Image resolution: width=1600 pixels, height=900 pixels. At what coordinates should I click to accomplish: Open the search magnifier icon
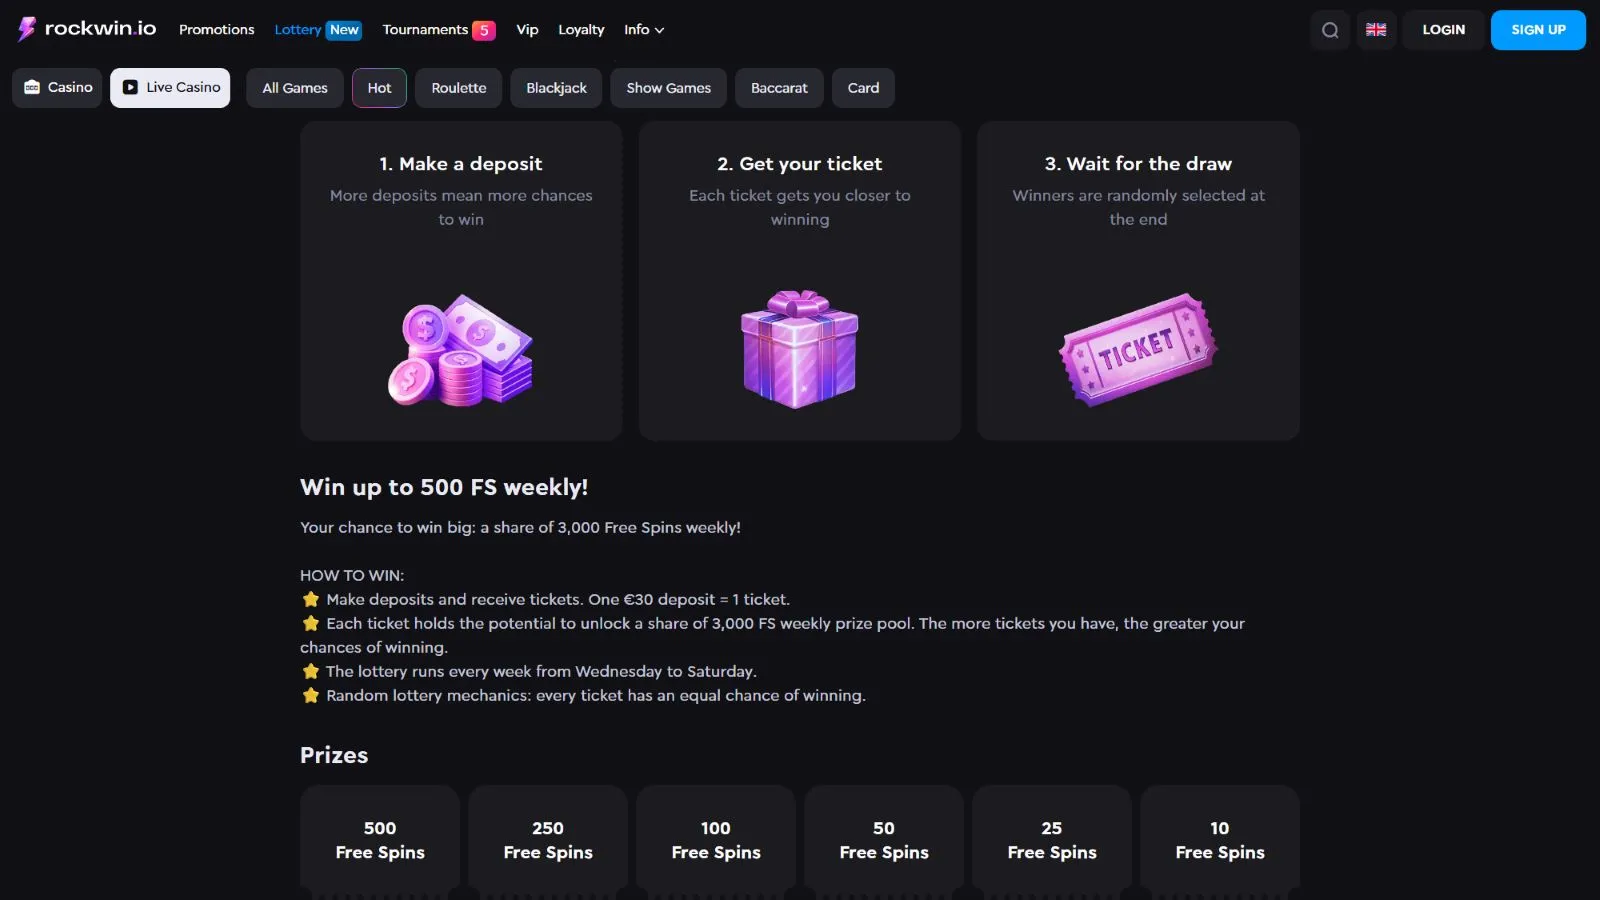[1330, 30]
